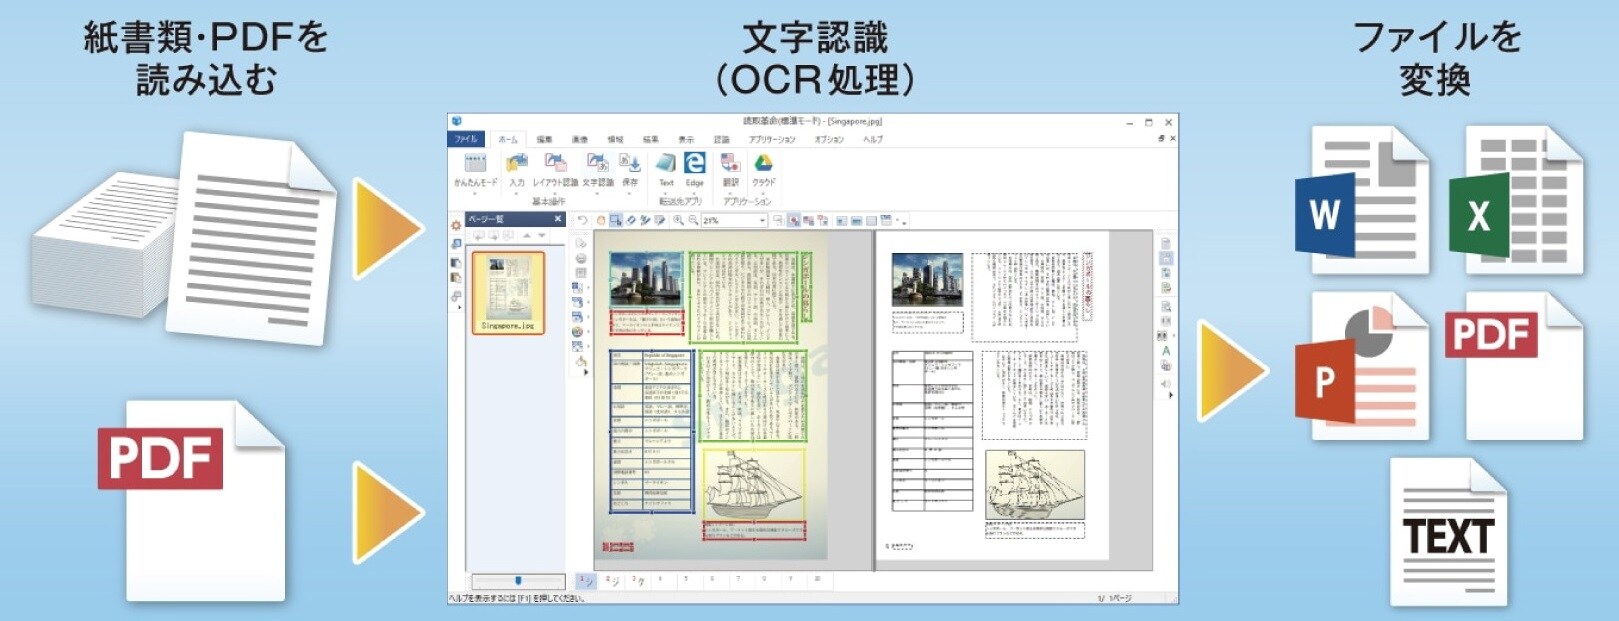1619x621 pixels.
Task: Open the アプリケーション ribbon tab
Action: pos(772,139)
